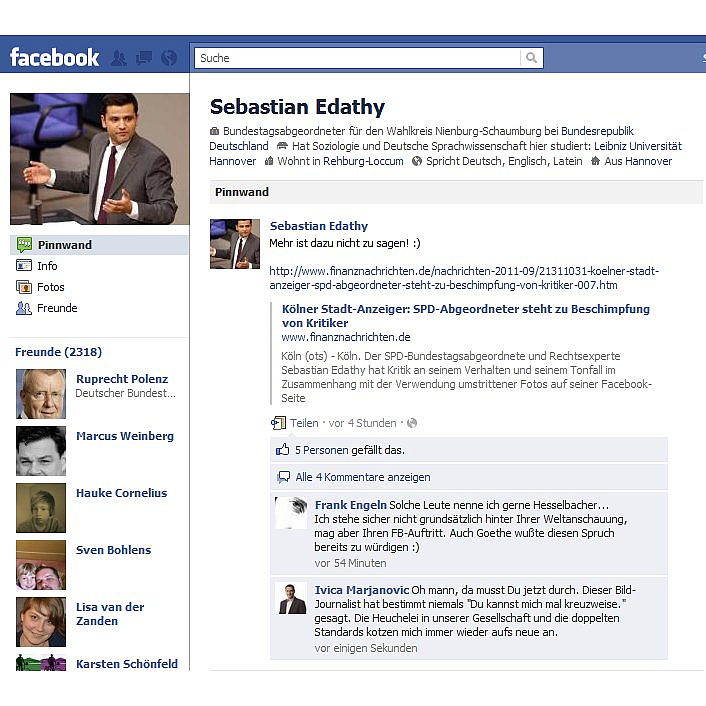Click Leibniz Universität Hannover link
Image resolution: width=706 pixels, height=706 pixels.
[638, 146]
